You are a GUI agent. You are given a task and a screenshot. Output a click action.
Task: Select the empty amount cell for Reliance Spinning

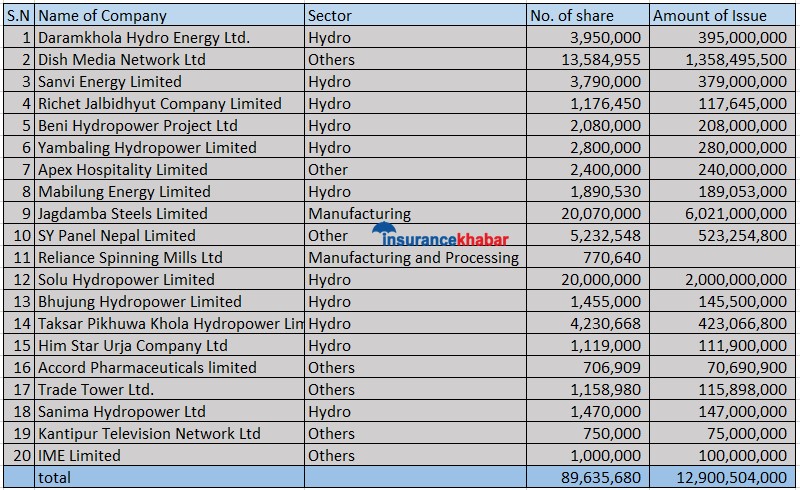720,257
